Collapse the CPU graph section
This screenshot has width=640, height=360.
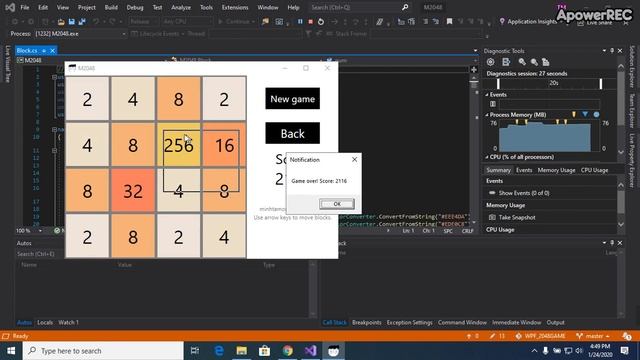[x=487, y=157]
